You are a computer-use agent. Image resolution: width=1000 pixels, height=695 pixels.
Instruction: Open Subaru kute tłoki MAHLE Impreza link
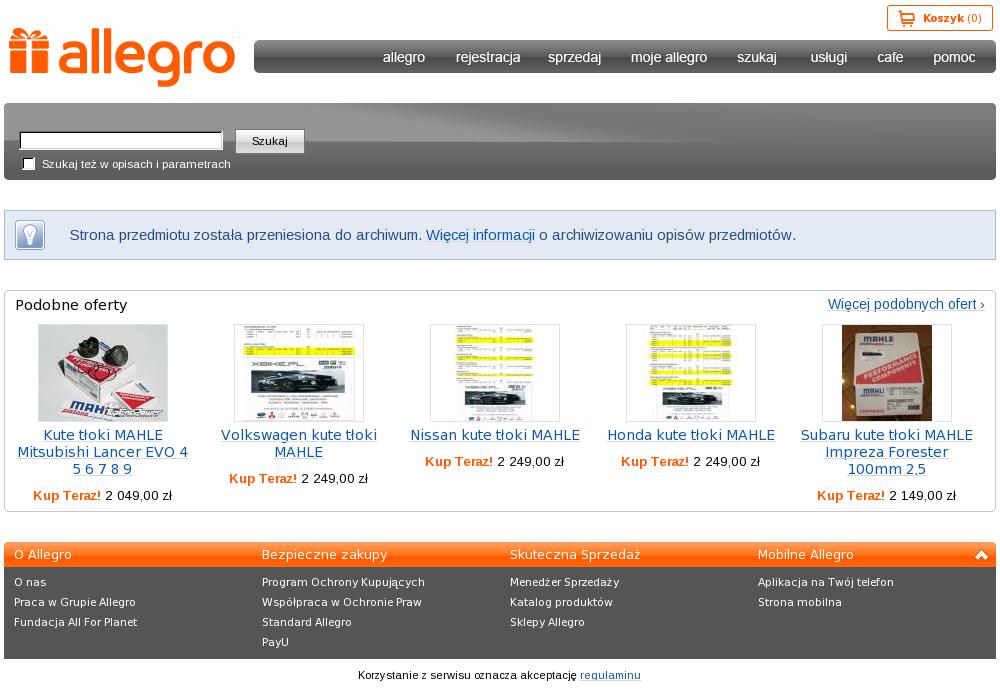(x=886, y=452)
